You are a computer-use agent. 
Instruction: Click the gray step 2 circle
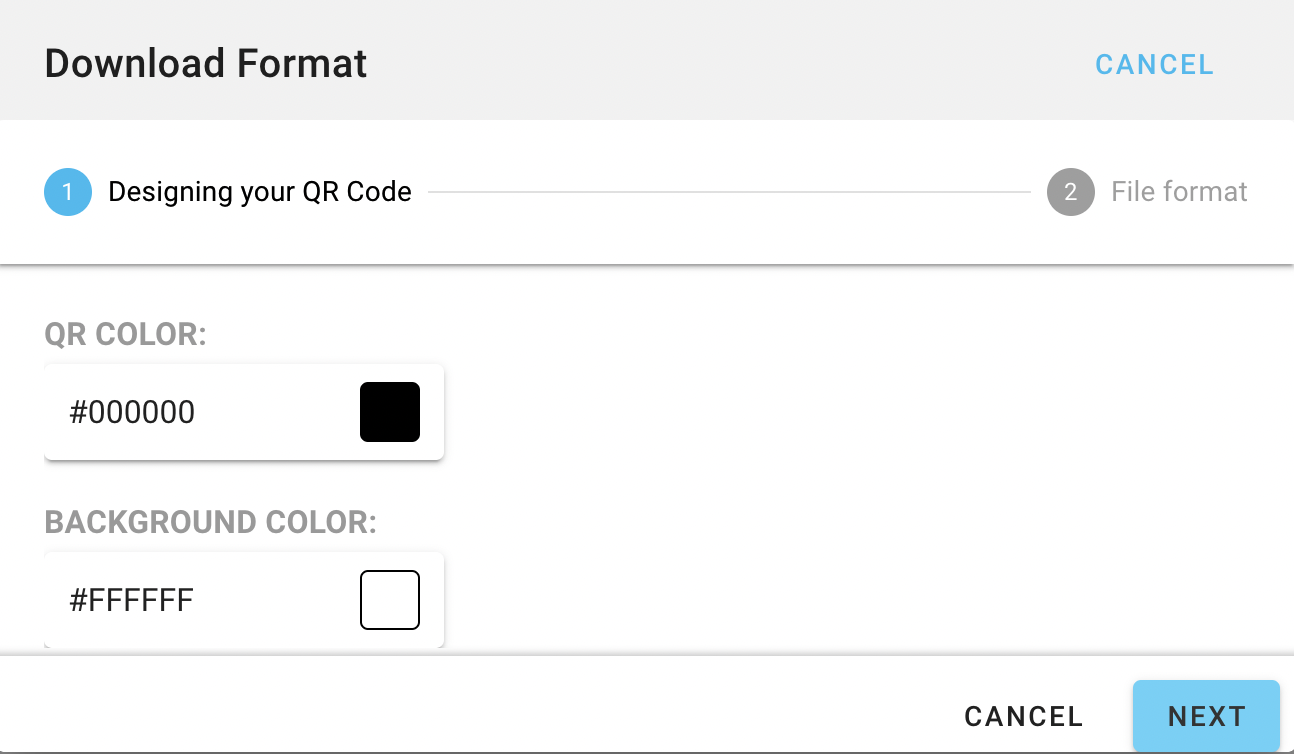point(1071,192)
